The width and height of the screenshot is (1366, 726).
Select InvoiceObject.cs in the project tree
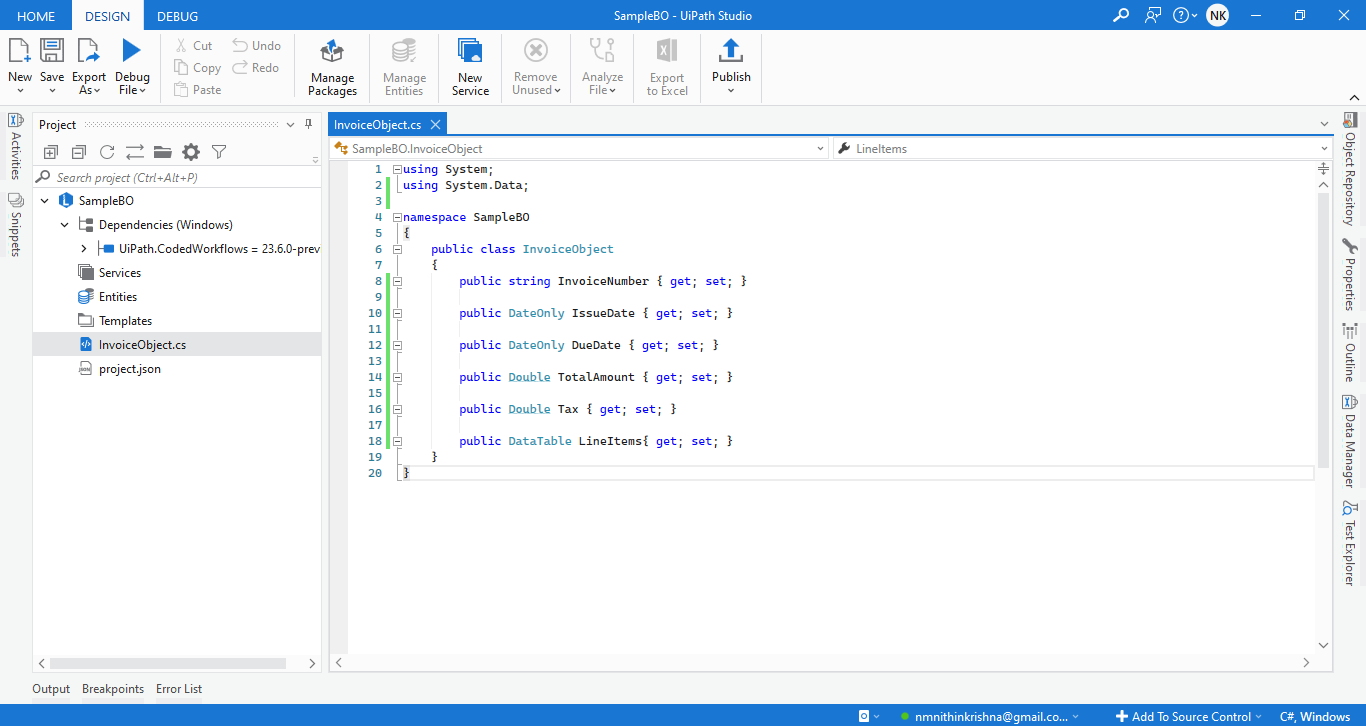[177, 345]
